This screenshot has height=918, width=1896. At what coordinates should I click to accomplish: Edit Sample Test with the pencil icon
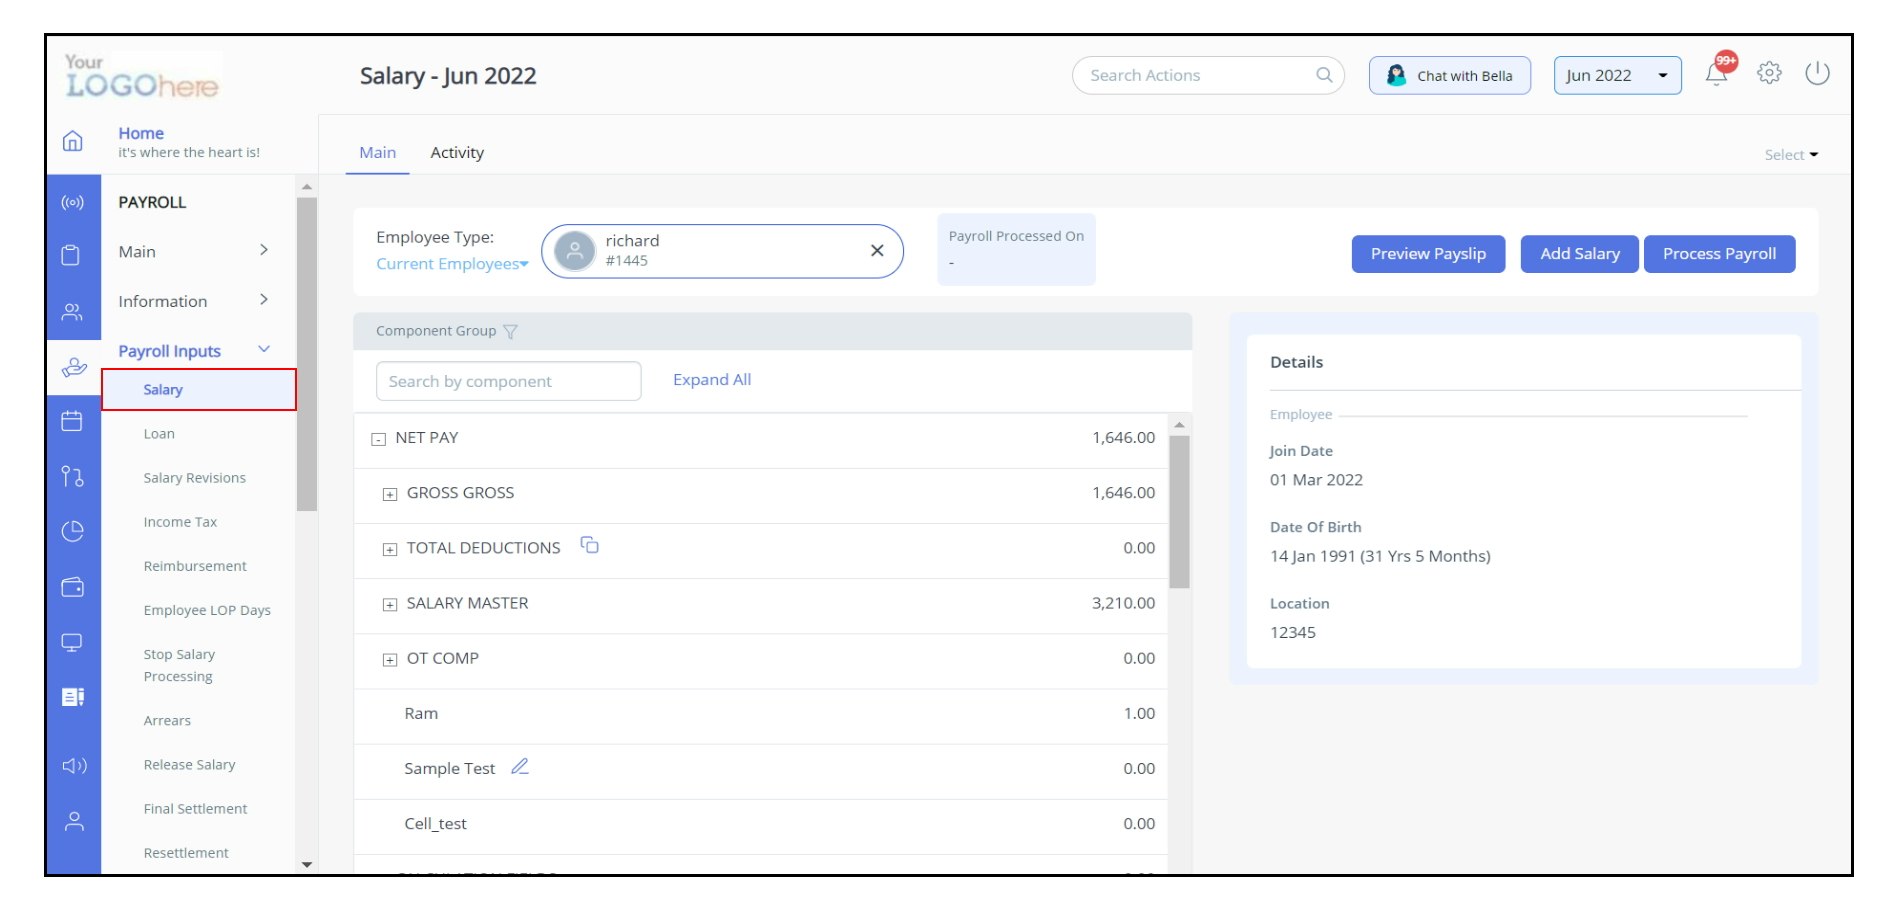point(520,767)
